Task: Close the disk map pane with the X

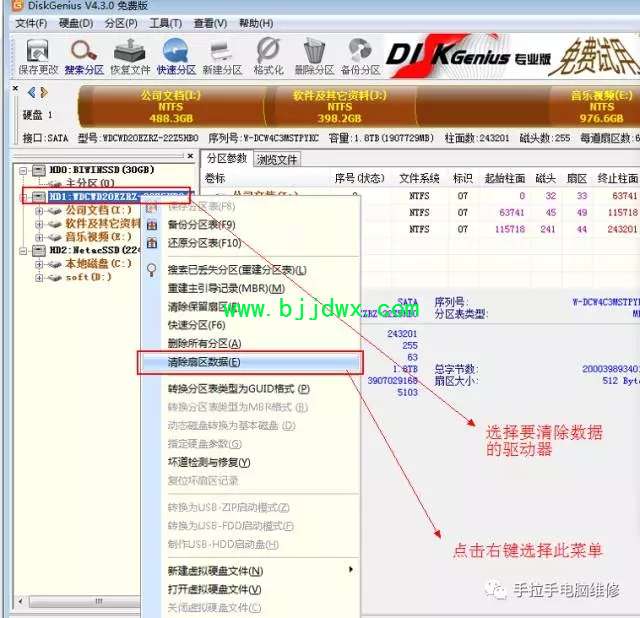Action: point(15,88)
